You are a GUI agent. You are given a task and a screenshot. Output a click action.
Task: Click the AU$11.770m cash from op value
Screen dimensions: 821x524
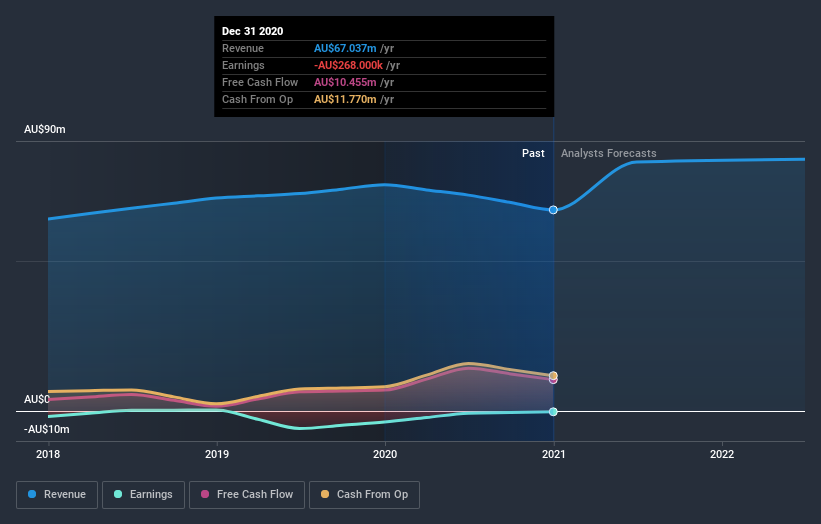coord(345,99)
